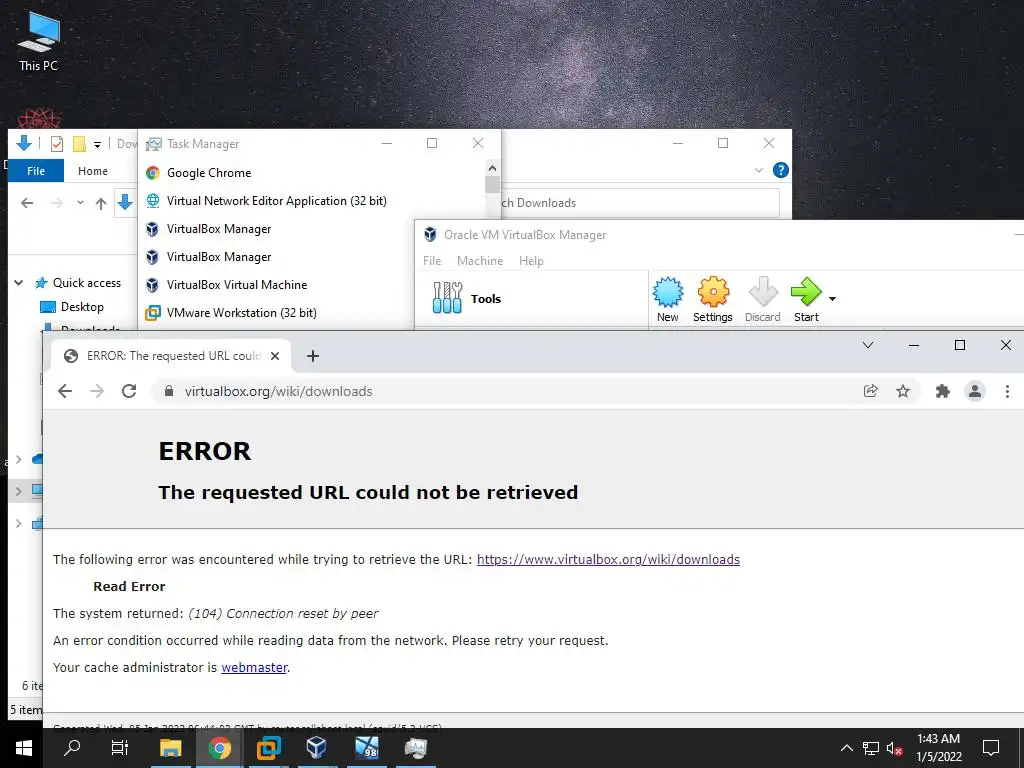Open taskbar Search magnifier
1024x768 pixels.
[72, 748]
